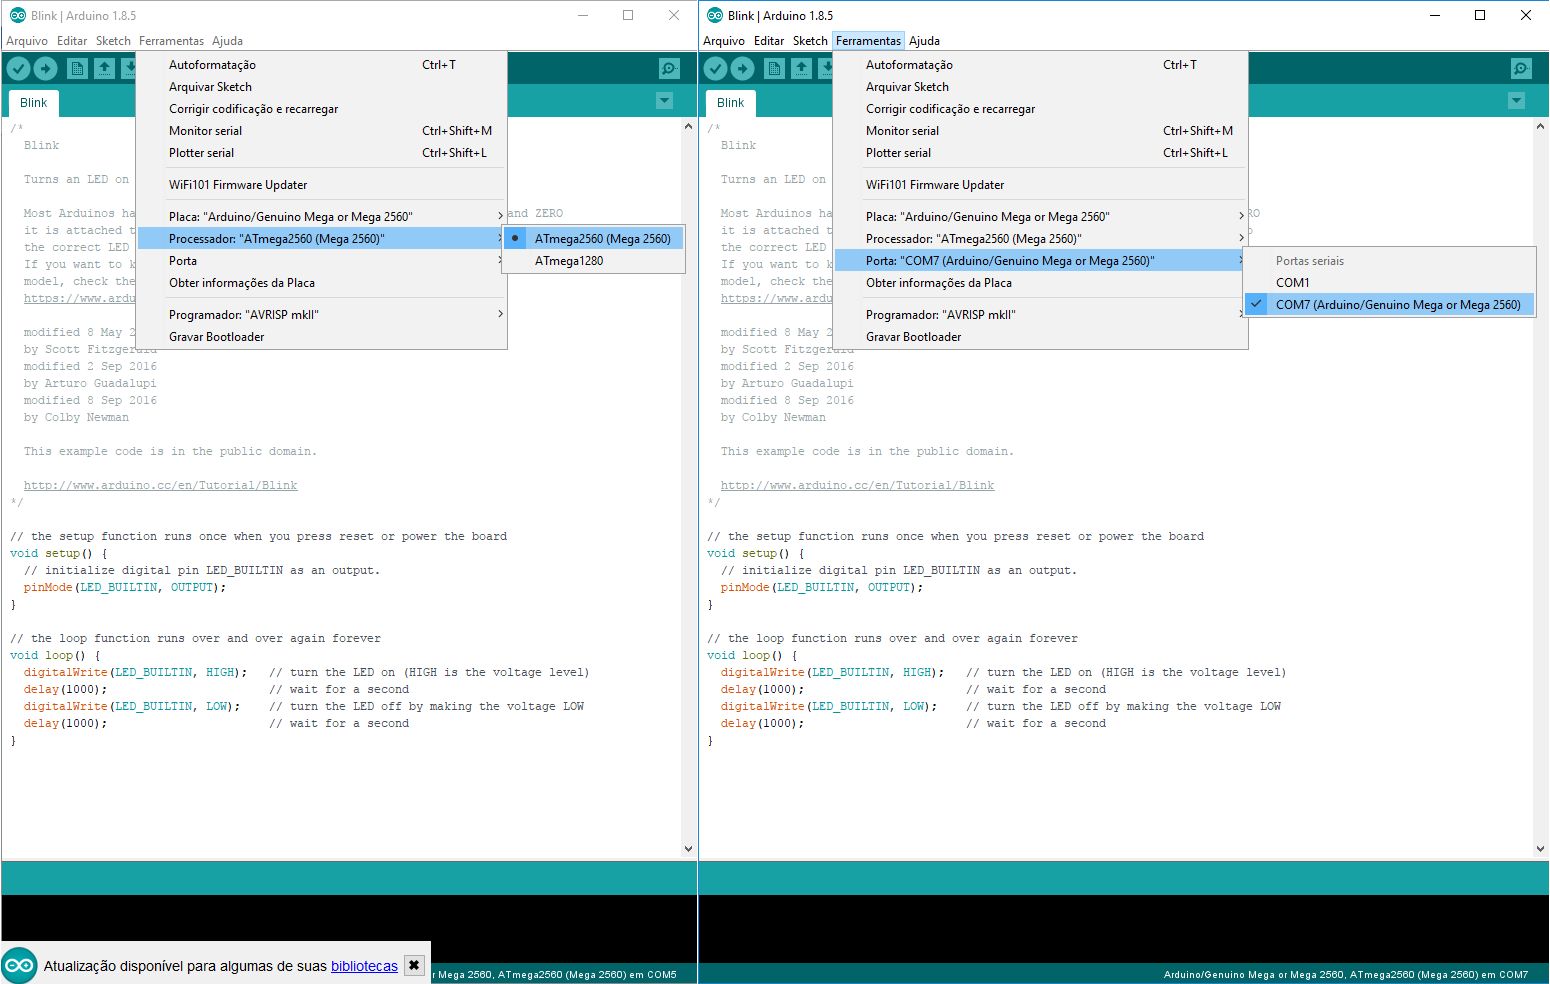This screenshot has width=1550, height=984.
Task: Open Serial Monitor icon in left window
Action: (669, 68)
